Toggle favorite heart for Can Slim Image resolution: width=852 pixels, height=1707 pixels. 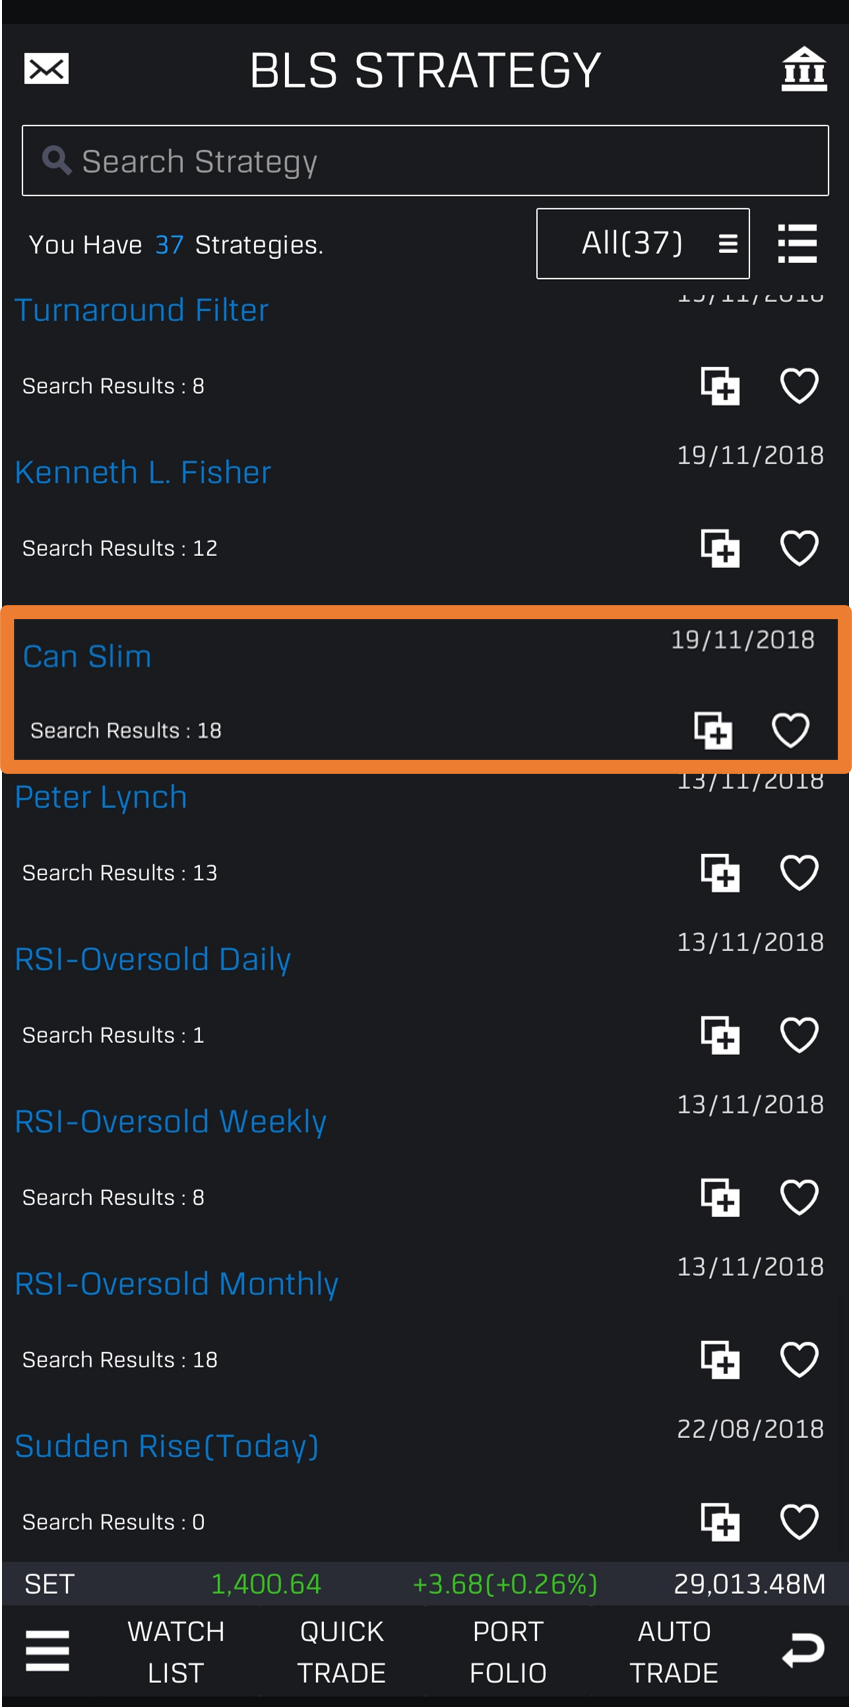pos(791,730)
